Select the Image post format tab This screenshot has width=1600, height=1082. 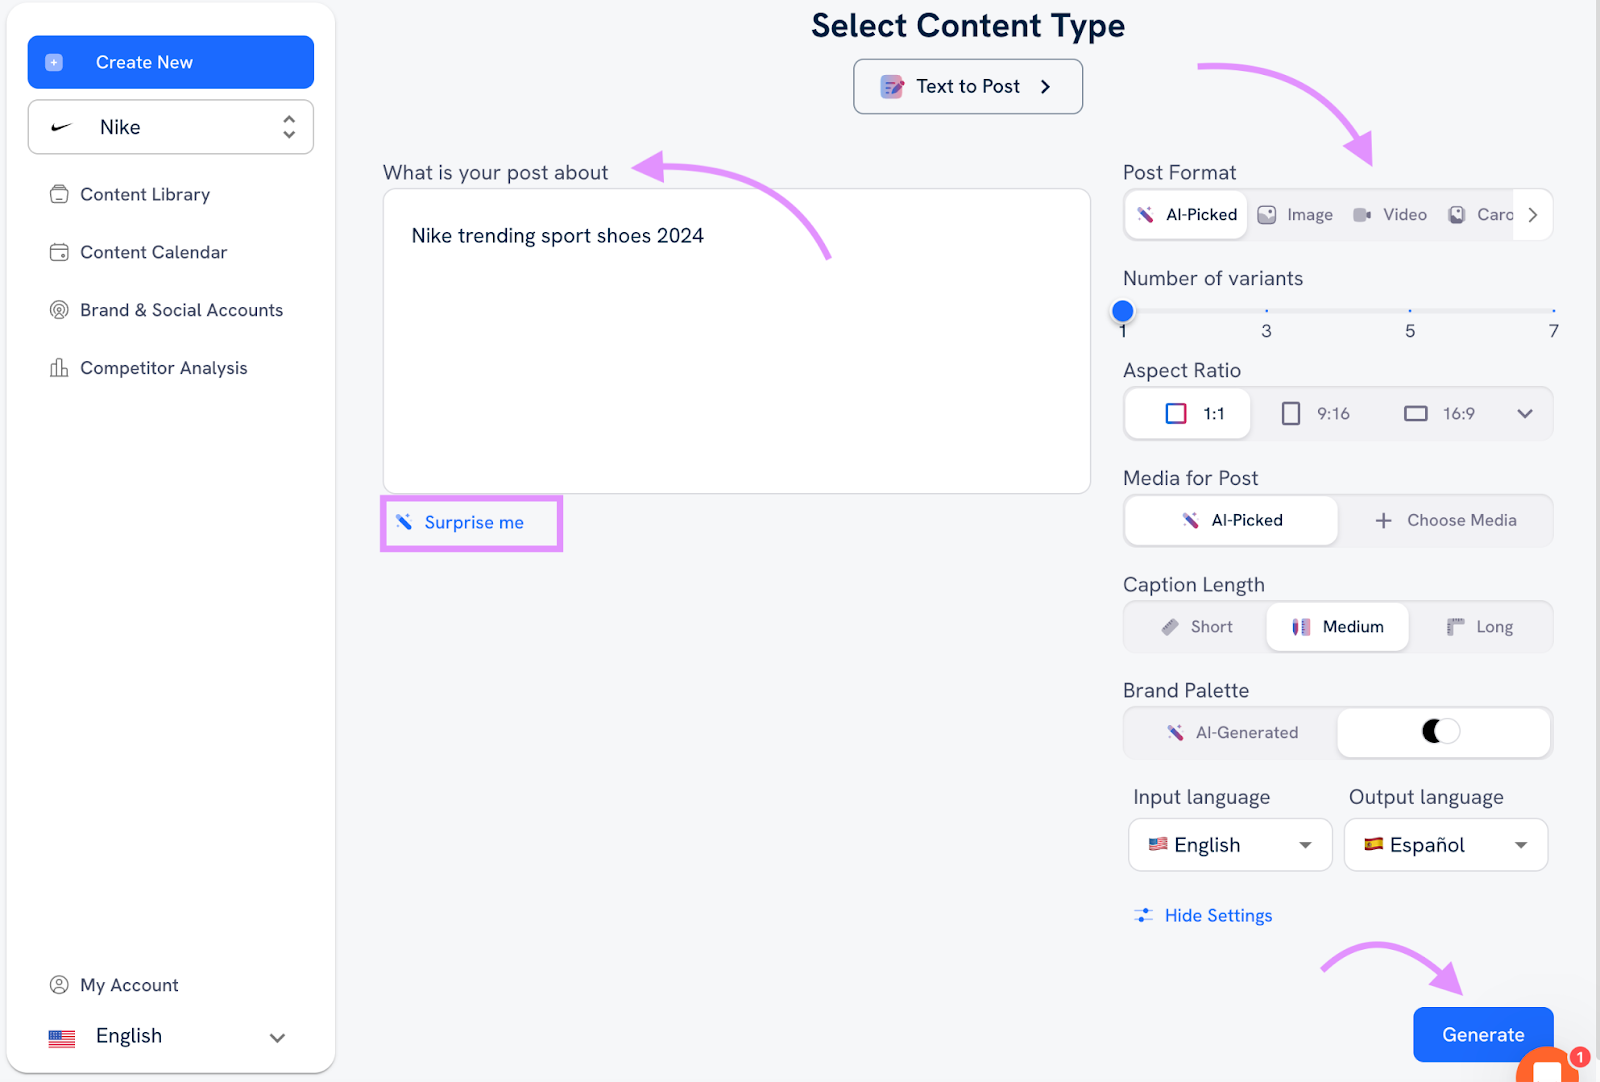pyautogui.click(x=1296, y=215)
